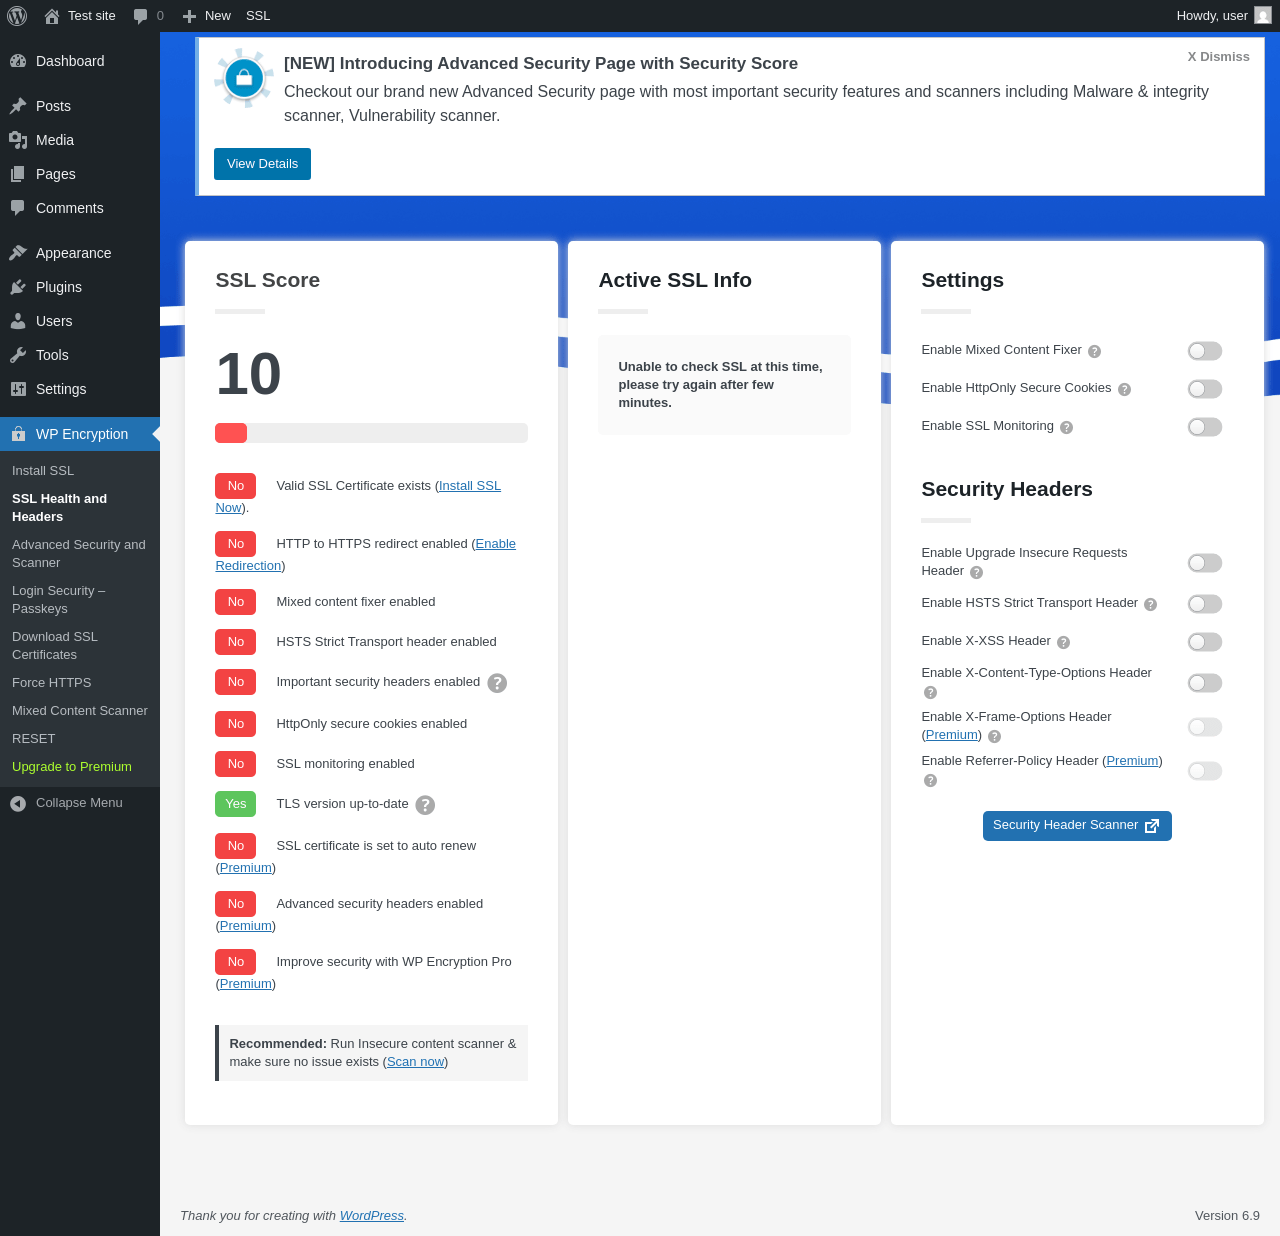Toggle Enable Mixed Content Fixer switch

1205,351
